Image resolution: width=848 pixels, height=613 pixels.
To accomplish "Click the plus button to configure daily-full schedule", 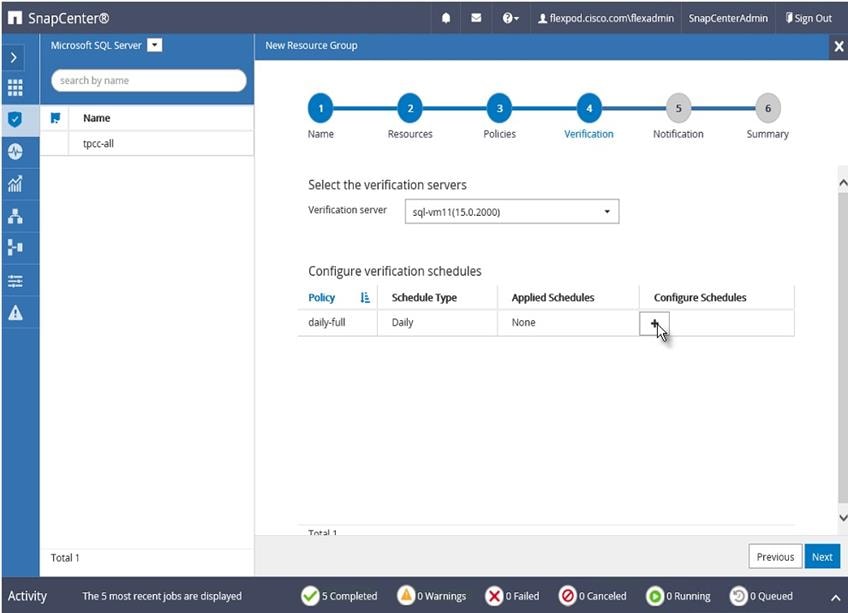I will point(654,324).
